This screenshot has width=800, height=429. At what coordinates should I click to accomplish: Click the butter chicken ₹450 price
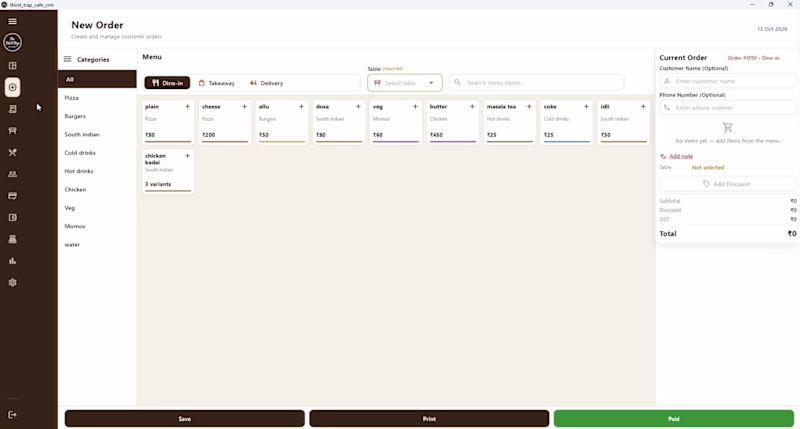pyautogui.click(x=436, y=135)
